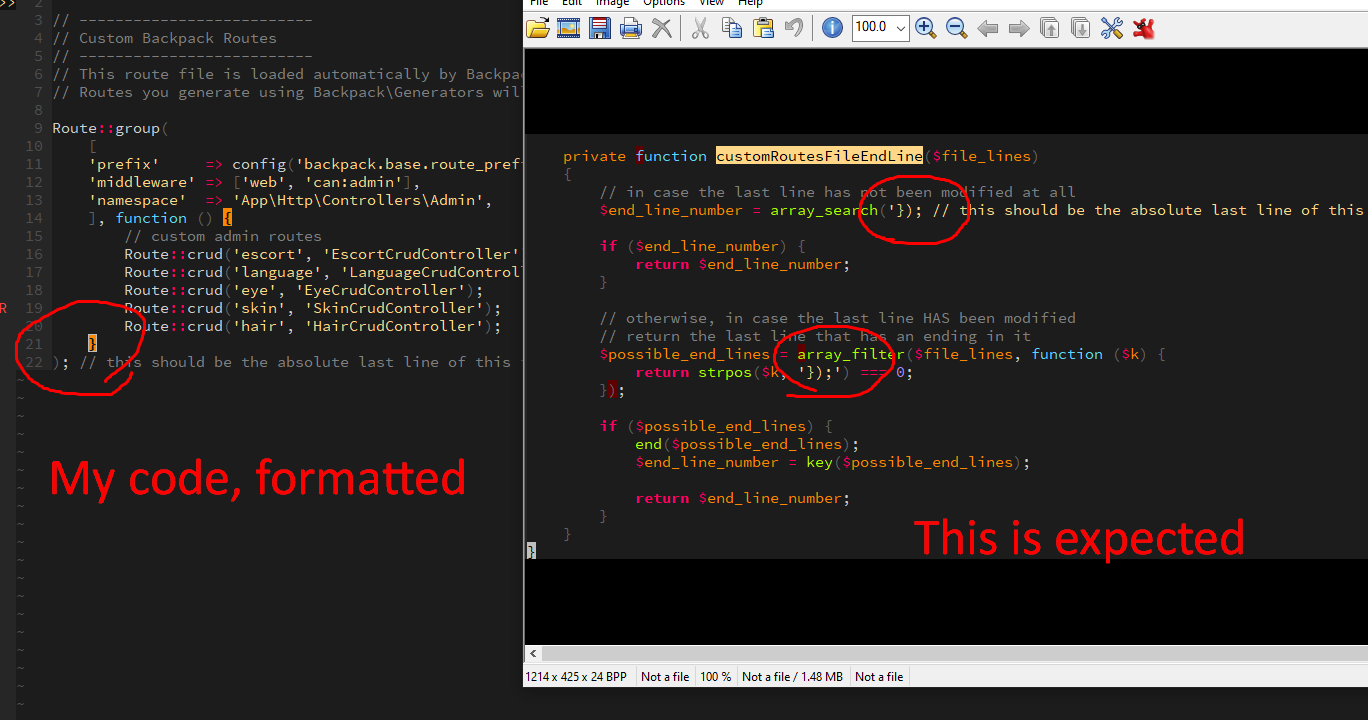Click the red IrfanView bug icon
The height and width of the screenshot is (720, 1368).
[1142, 27]
